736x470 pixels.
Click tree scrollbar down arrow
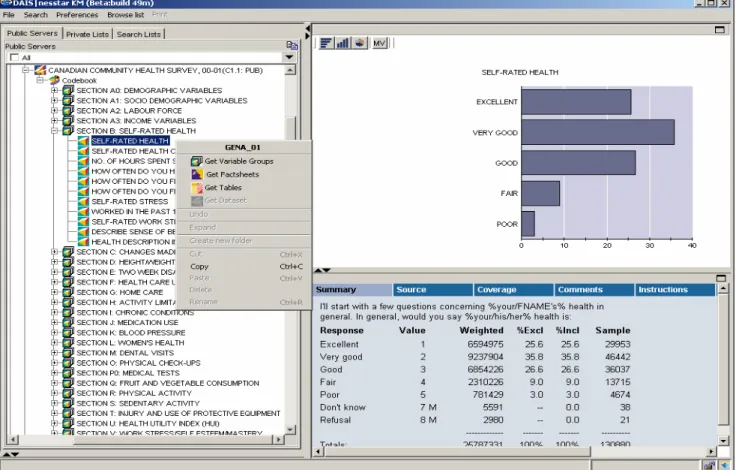tap(291, 429)
